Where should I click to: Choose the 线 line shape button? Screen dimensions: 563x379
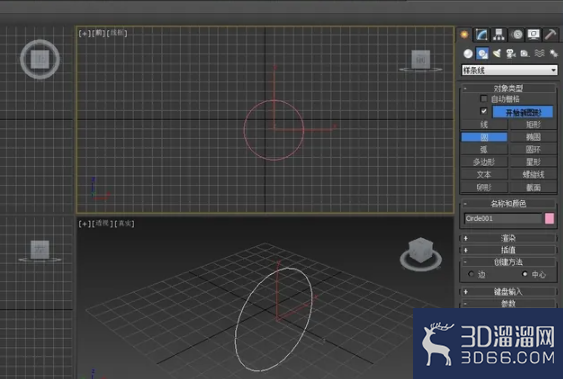pos(484,125)
